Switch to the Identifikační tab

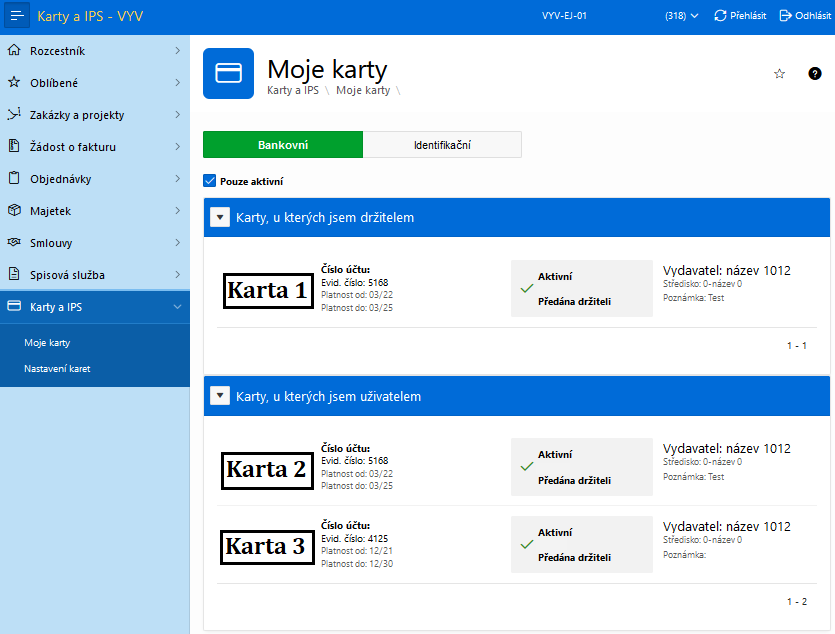tap(442, 145)
